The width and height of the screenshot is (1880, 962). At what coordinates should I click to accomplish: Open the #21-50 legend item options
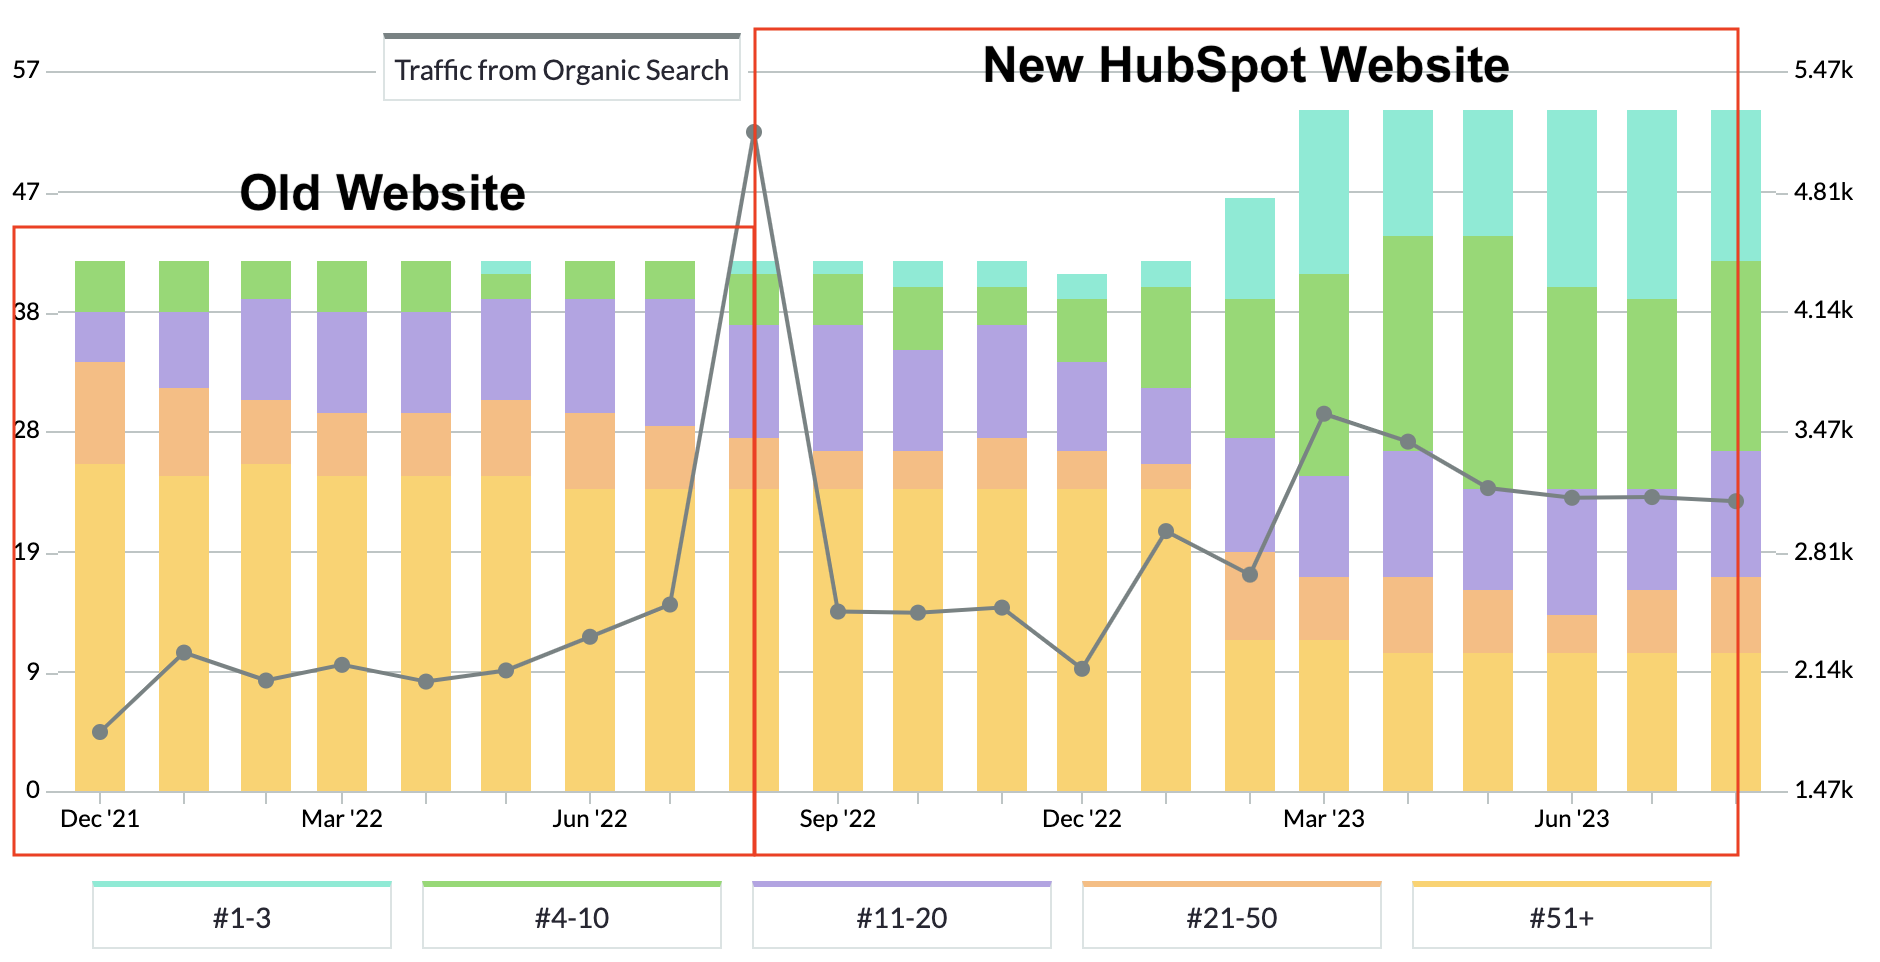1232,915
